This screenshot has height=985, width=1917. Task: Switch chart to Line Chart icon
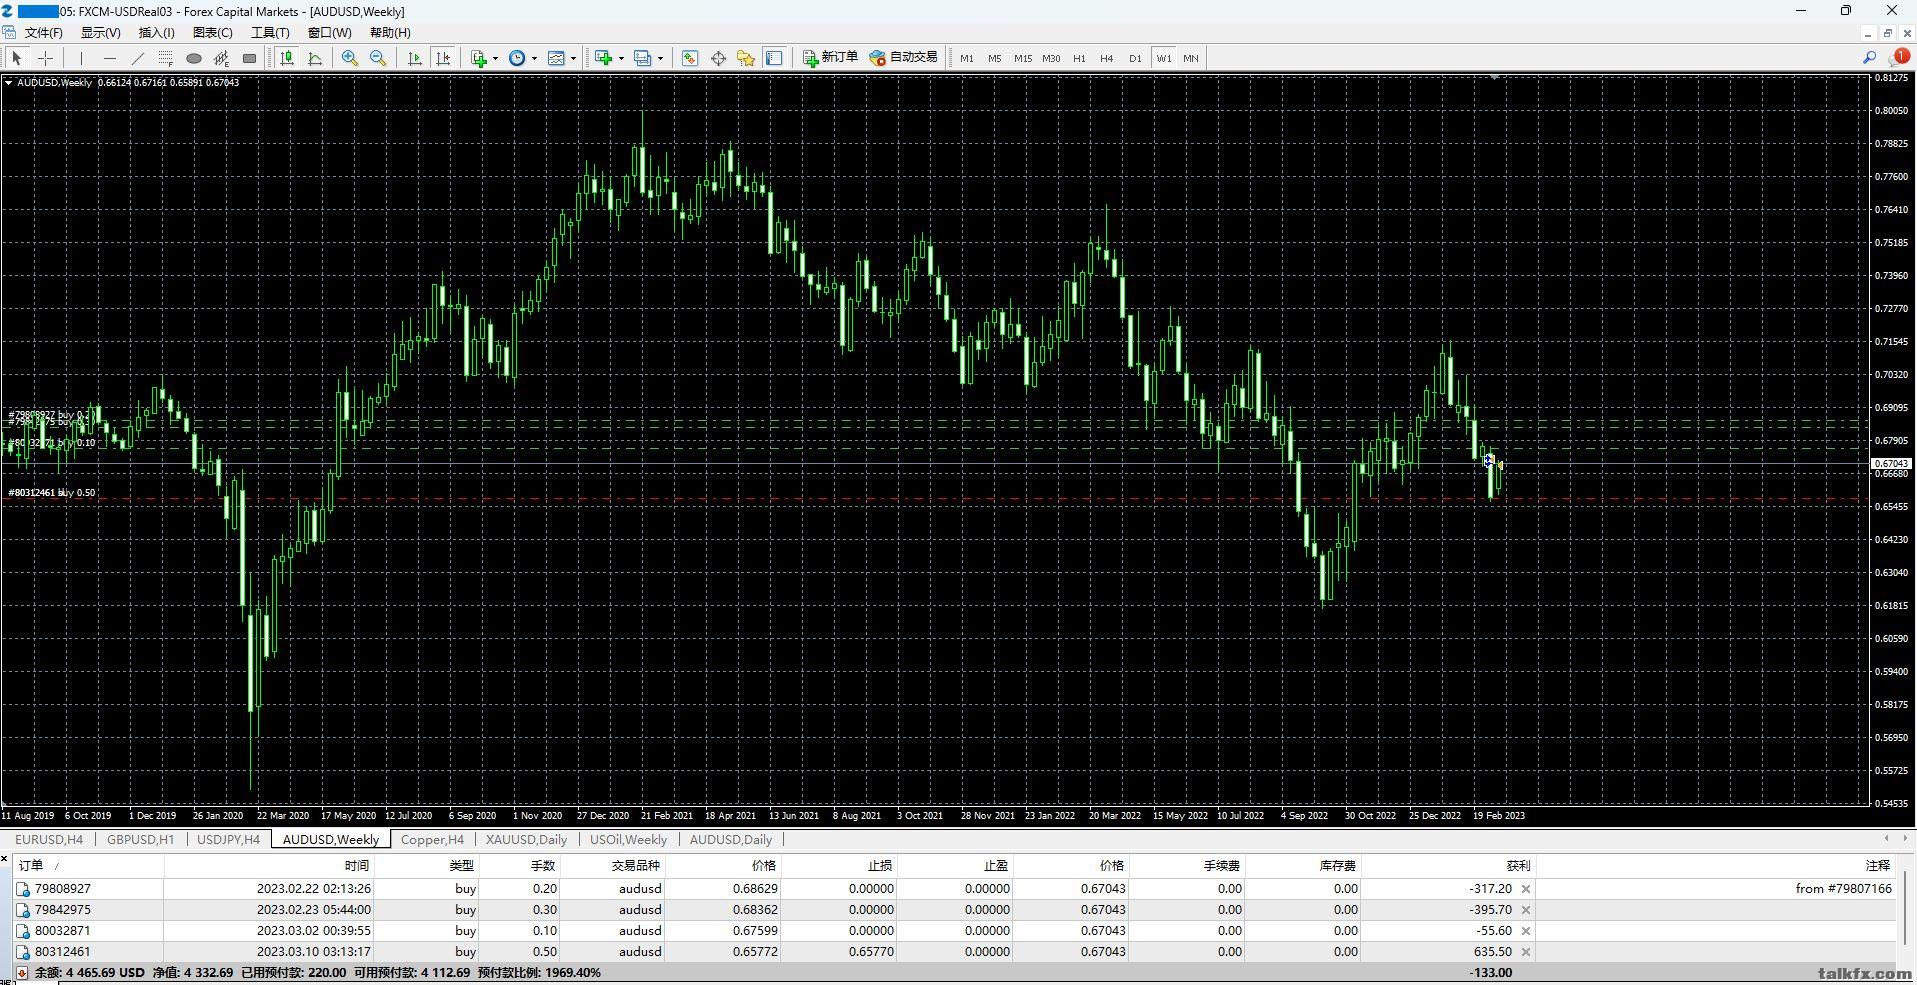(x=315, y=58)
